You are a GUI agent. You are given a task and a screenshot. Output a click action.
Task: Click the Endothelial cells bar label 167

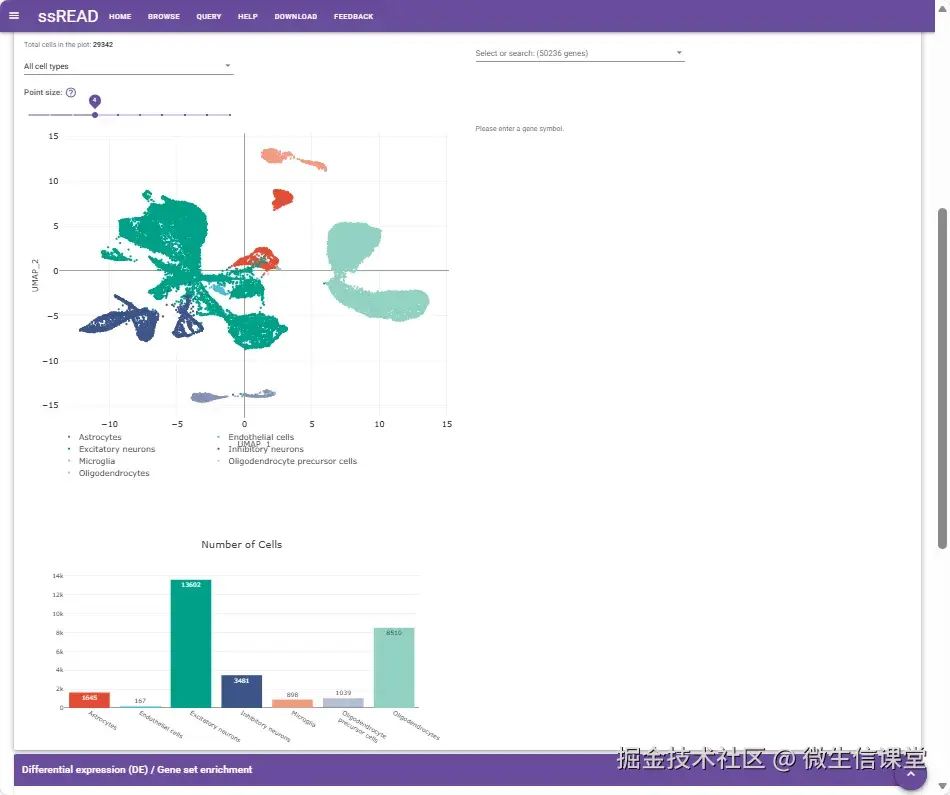pyautogui.click(x=140, y=700)
